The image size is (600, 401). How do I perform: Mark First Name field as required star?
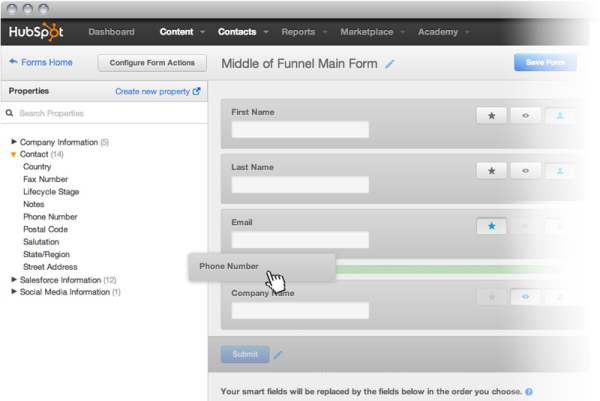coord(491,116)
